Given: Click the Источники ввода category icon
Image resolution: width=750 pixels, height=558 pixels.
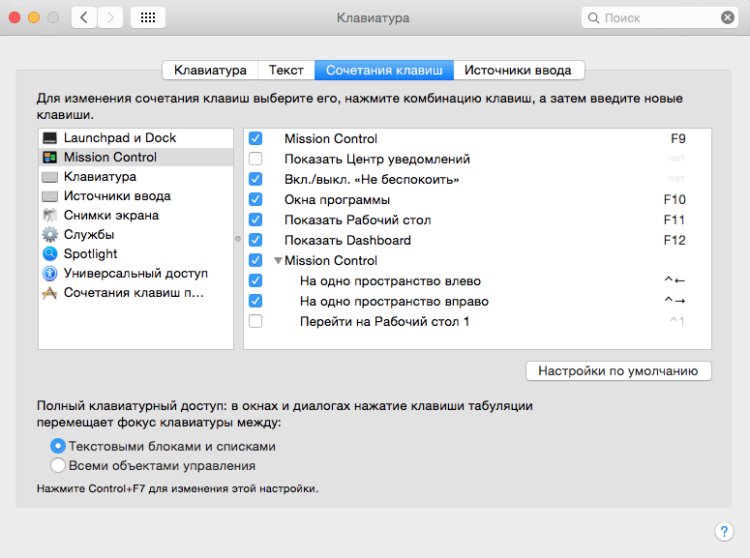Looking at the screenshot, I should click(x=50, y=196).
